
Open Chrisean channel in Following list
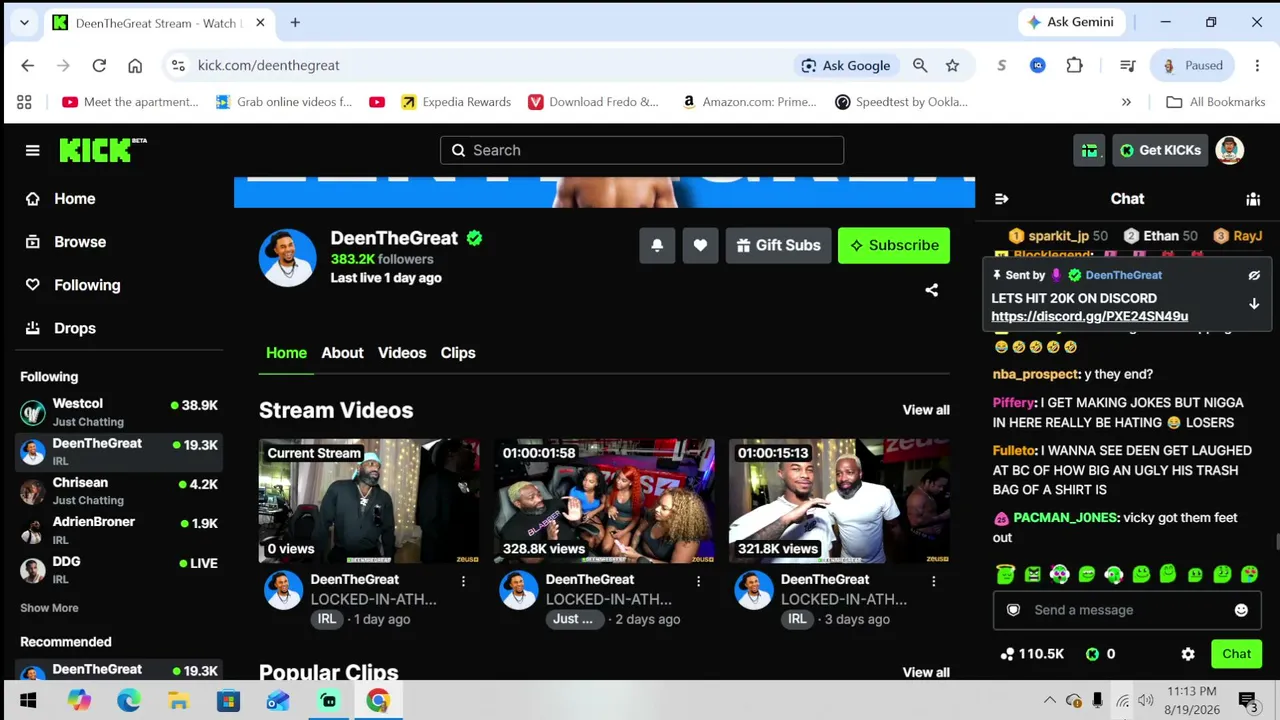pyautogui.click(x=120, y=491)
